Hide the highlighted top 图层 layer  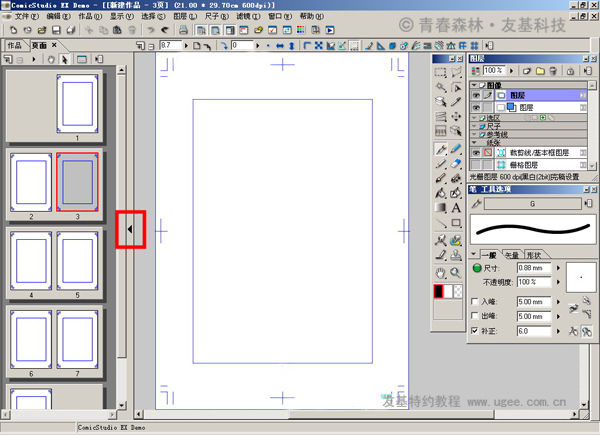point(476,95)
